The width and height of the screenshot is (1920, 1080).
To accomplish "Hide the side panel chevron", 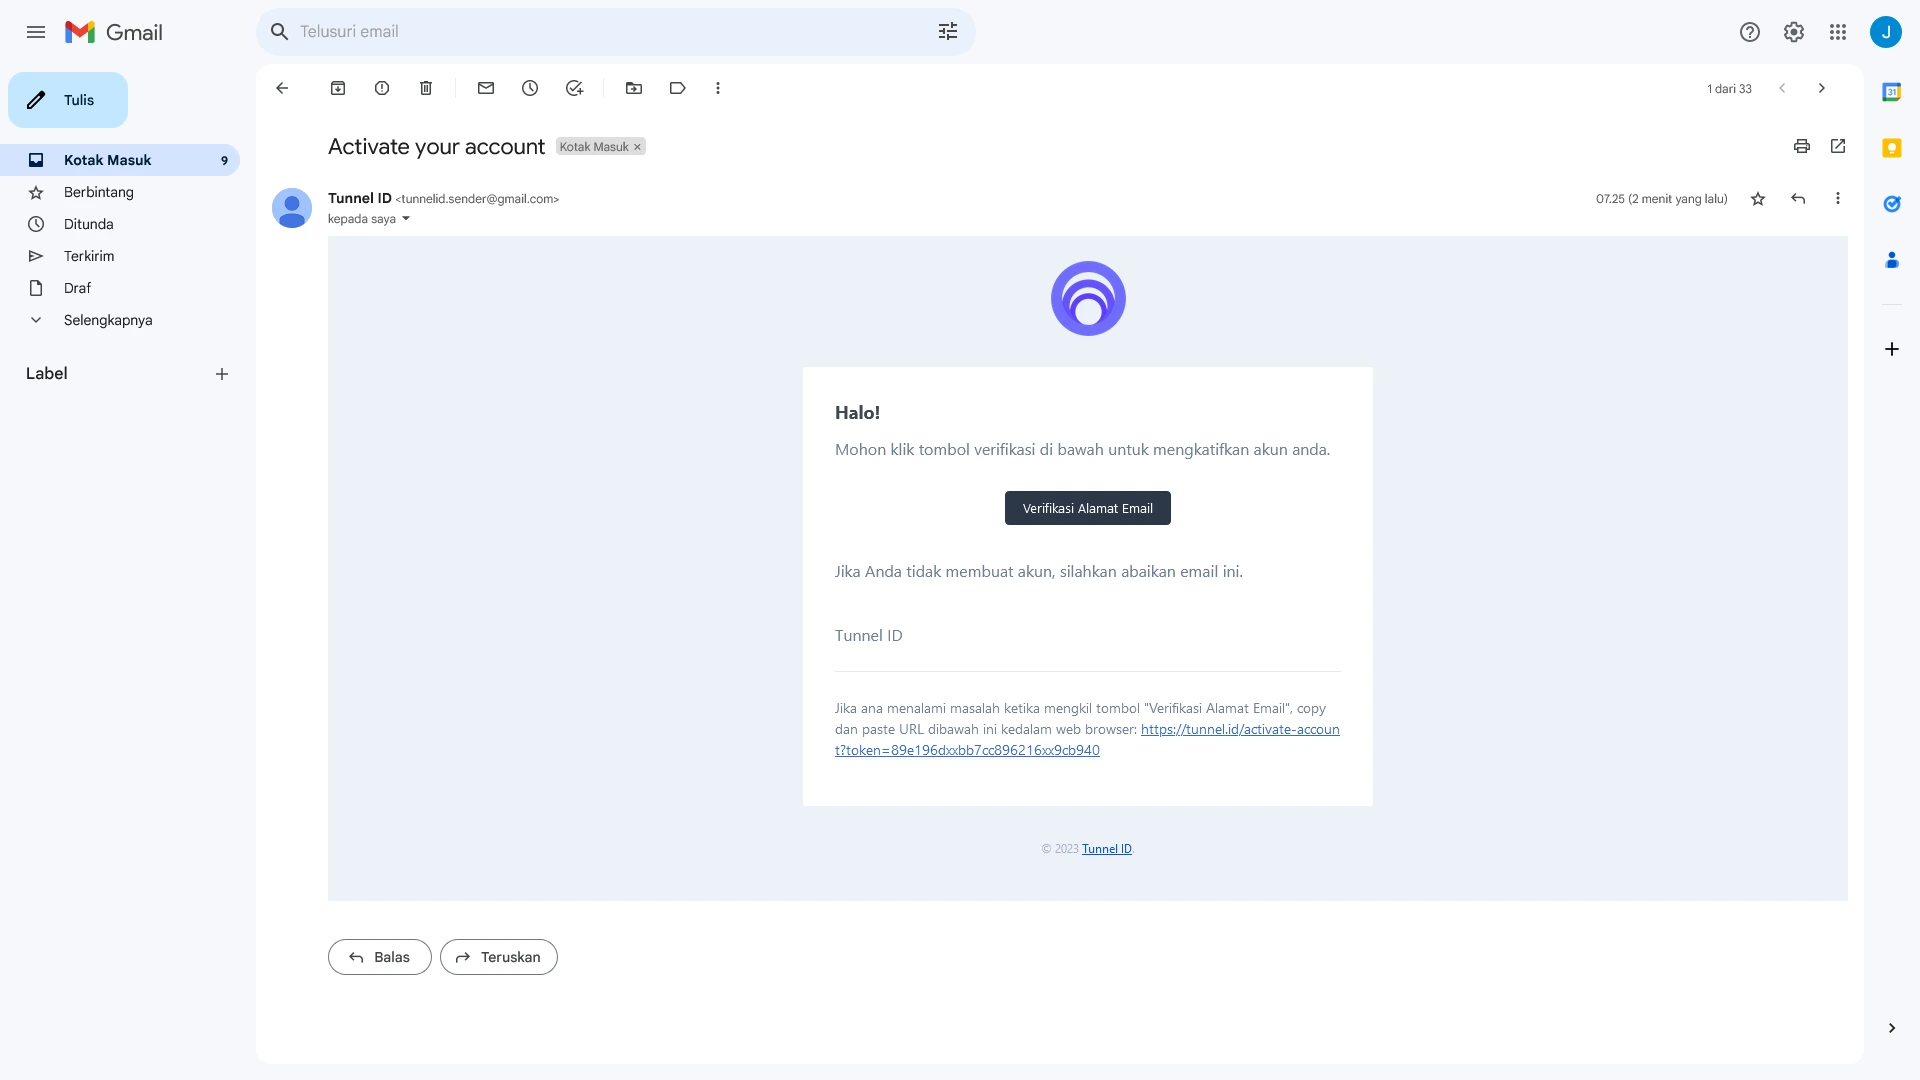I will point(1892,1028).
